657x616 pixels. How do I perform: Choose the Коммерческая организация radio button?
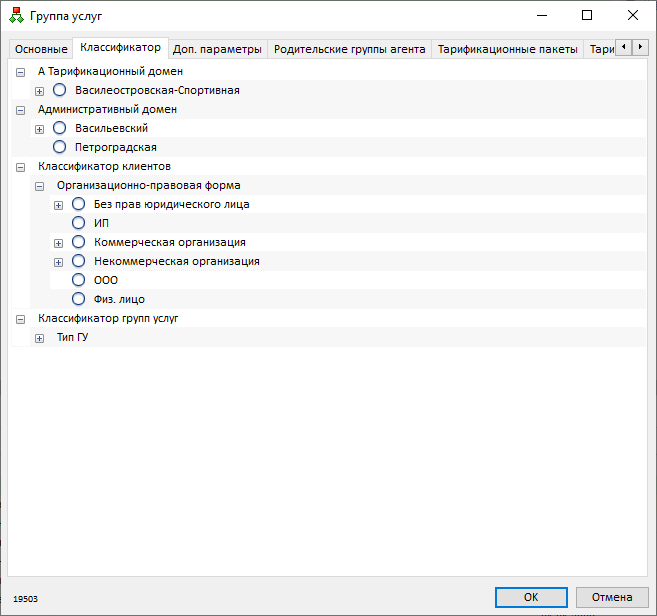pyautogui.click(x=78, y=242)
